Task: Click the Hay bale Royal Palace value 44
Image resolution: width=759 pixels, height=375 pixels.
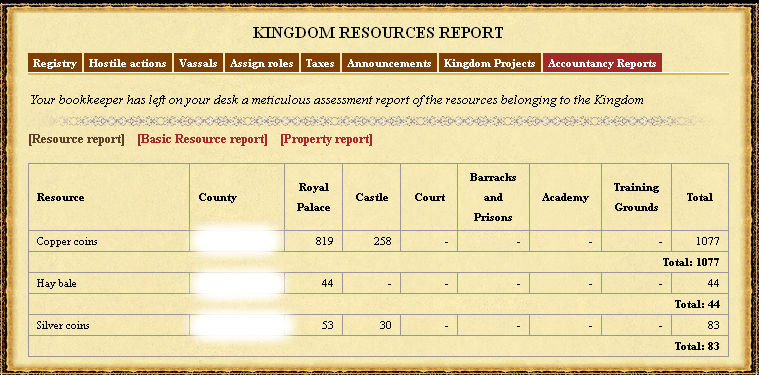Action: pyautogui.click(x=328, y=284)
